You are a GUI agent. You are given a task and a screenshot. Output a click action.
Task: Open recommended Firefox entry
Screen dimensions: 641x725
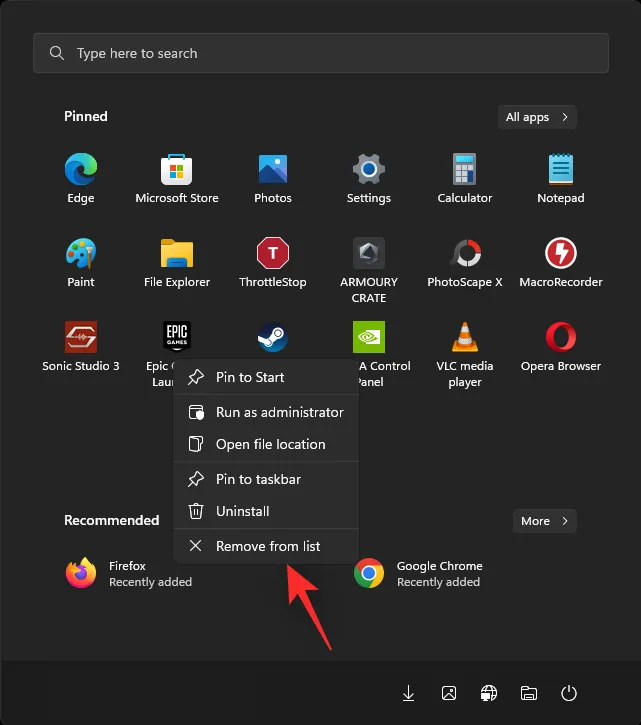[129, 573]
